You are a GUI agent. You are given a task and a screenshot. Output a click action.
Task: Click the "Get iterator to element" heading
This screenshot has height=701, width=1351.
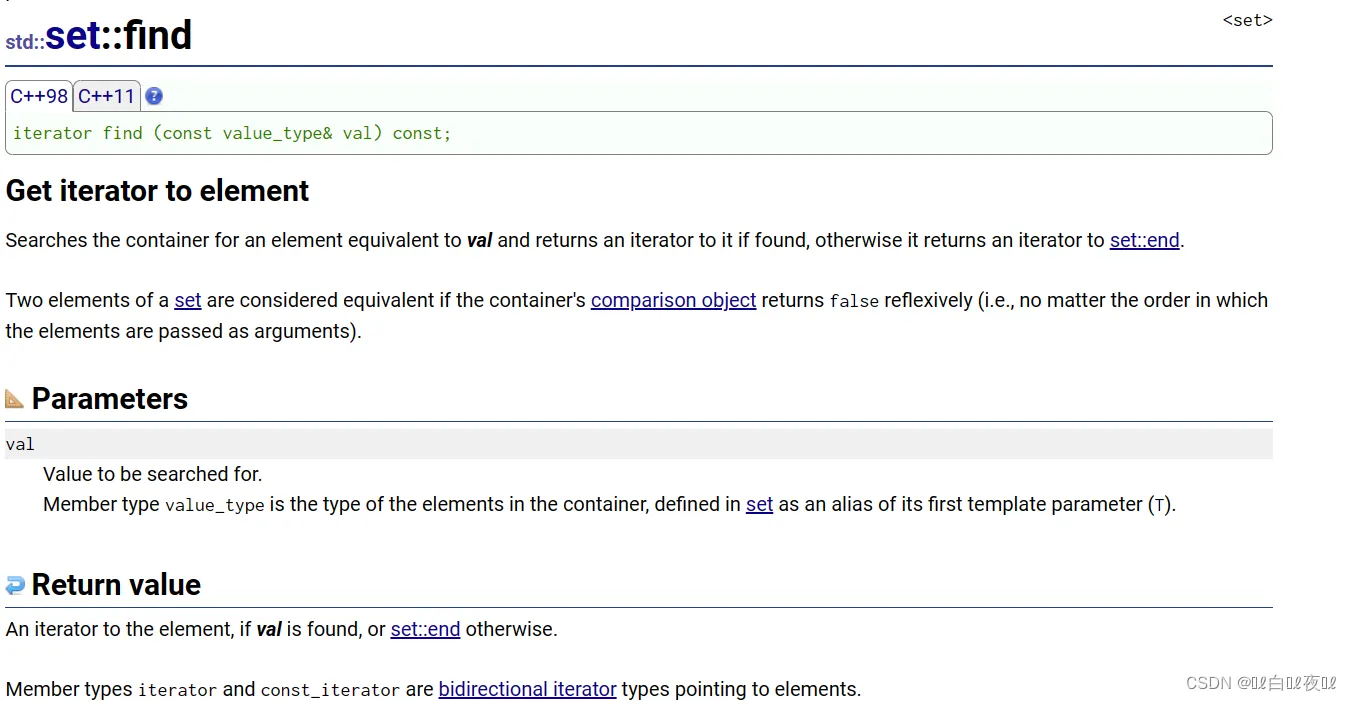tap(158, 191)
